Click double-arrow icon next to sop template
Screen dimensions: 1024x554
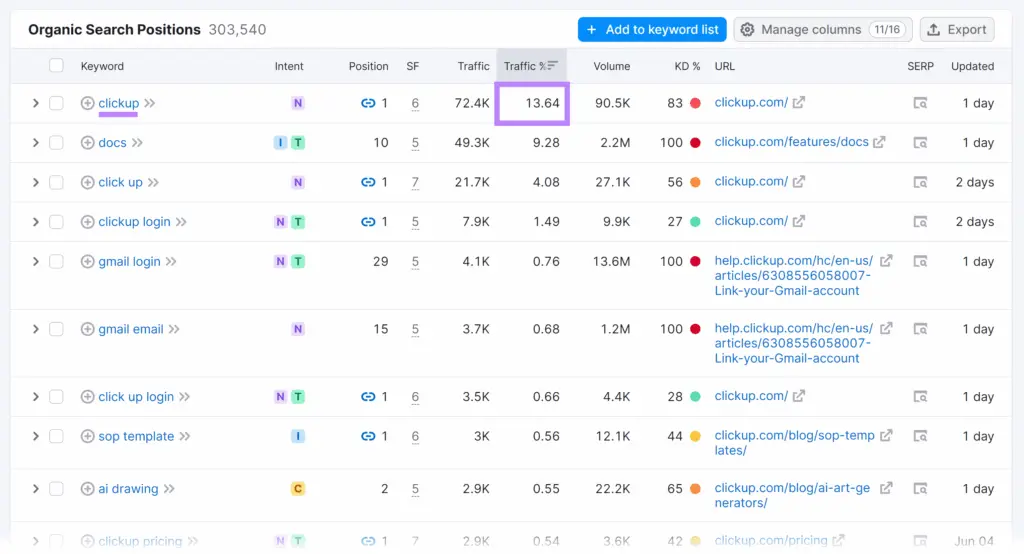click(x=185, y=436)
